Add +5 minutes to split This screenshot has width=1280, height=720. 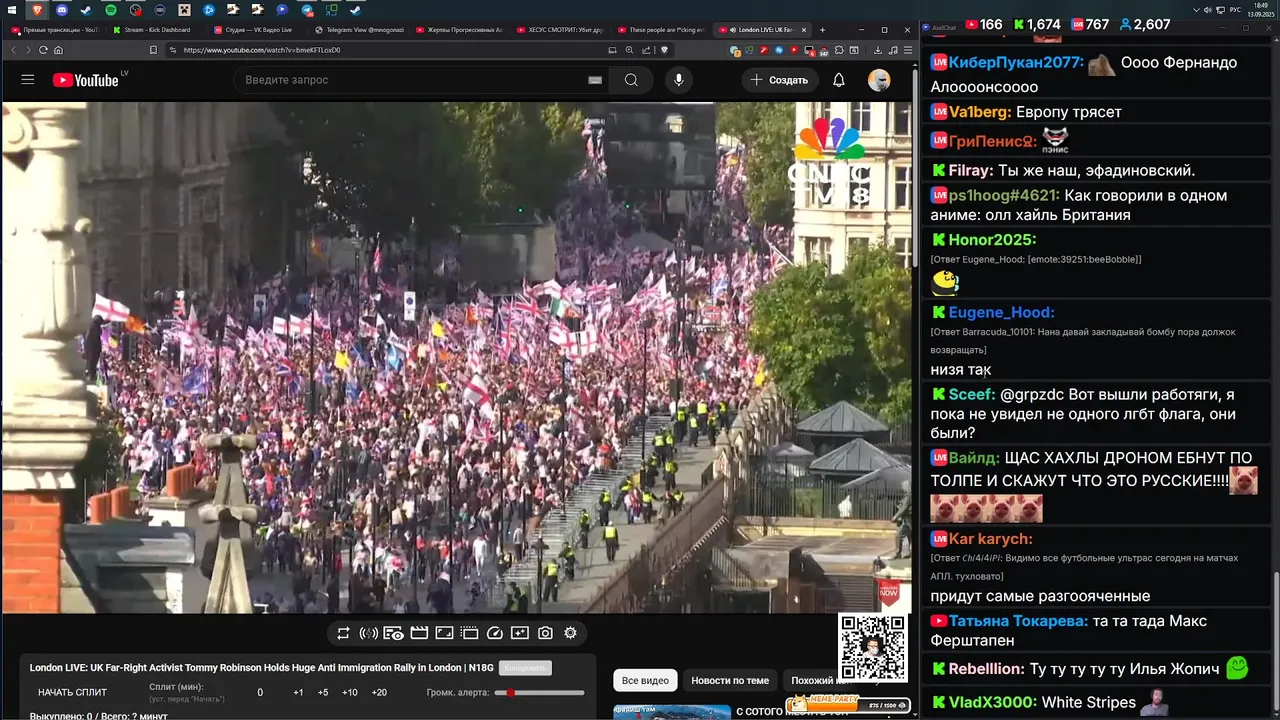point(323,693)
